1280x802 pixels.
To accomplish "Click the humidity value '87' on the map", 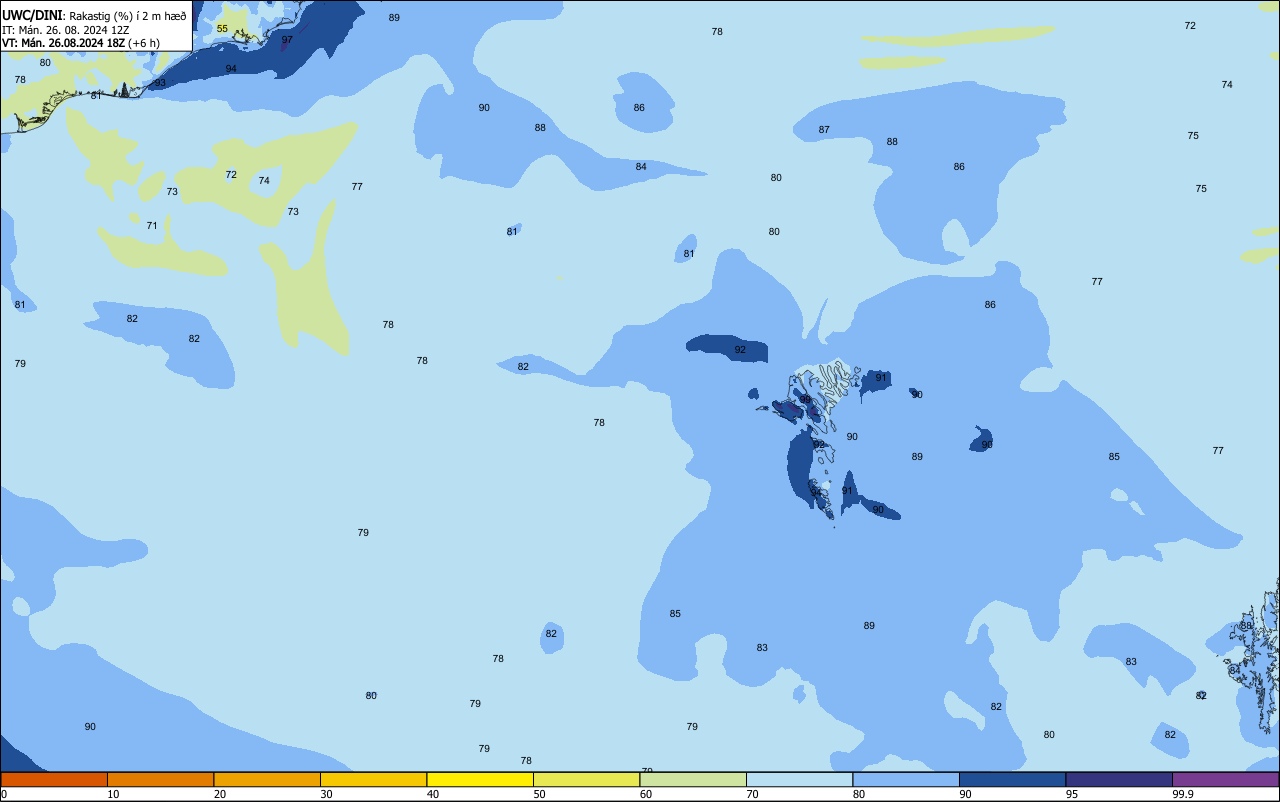I will click(x=824, y=130).
